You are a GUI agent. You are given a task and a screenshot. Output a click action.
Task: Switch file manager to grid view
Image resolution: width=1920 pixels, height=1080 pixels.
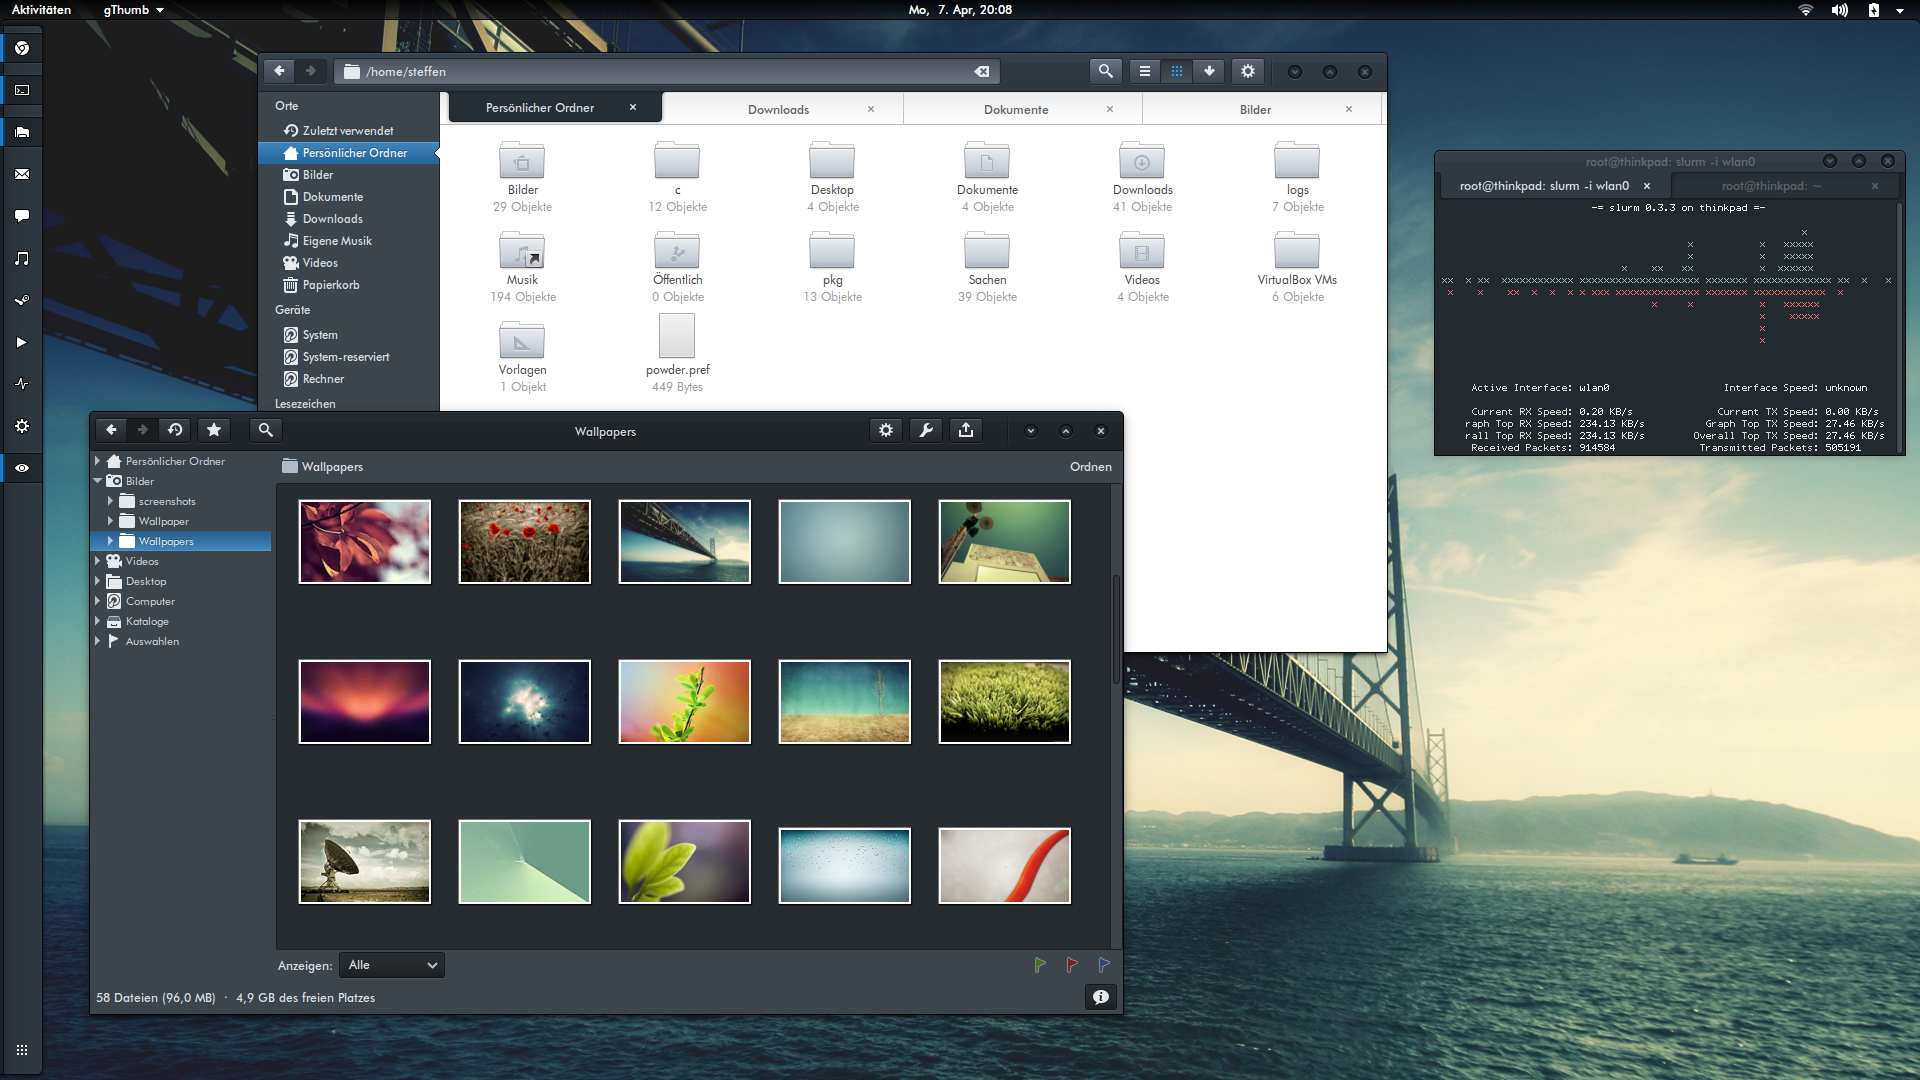coord(1177,71)
